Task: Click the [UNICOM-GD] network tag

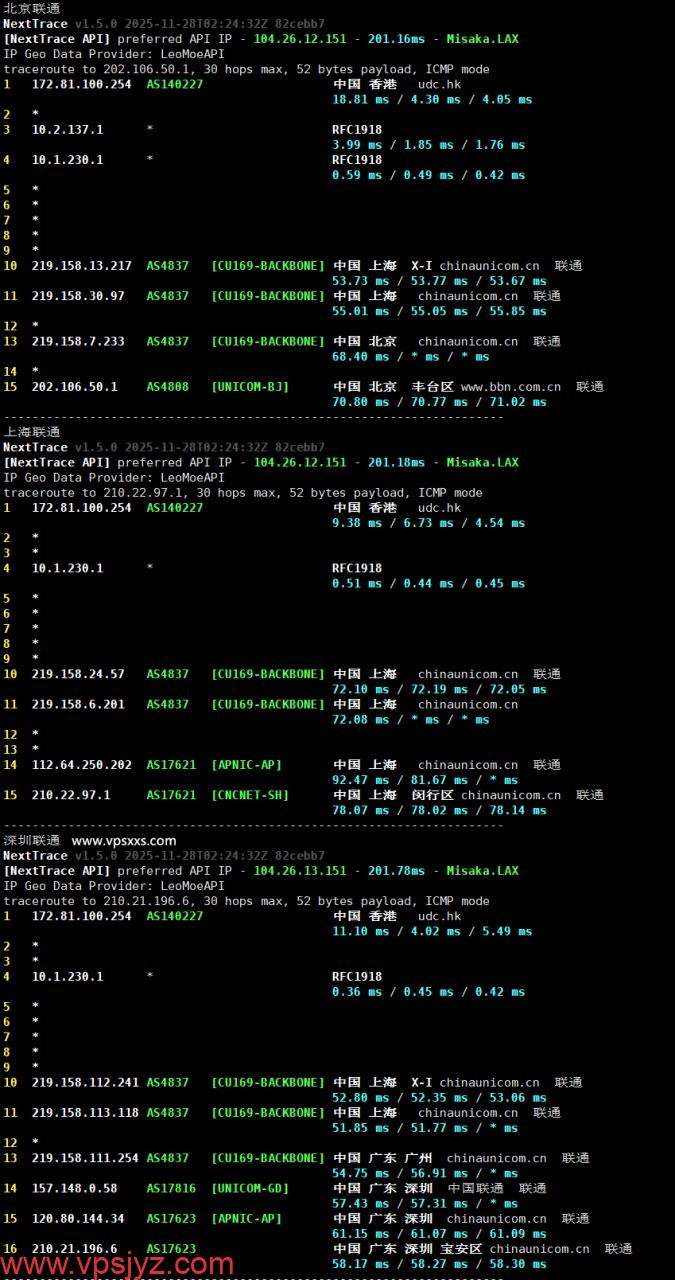Action: 250,1189
